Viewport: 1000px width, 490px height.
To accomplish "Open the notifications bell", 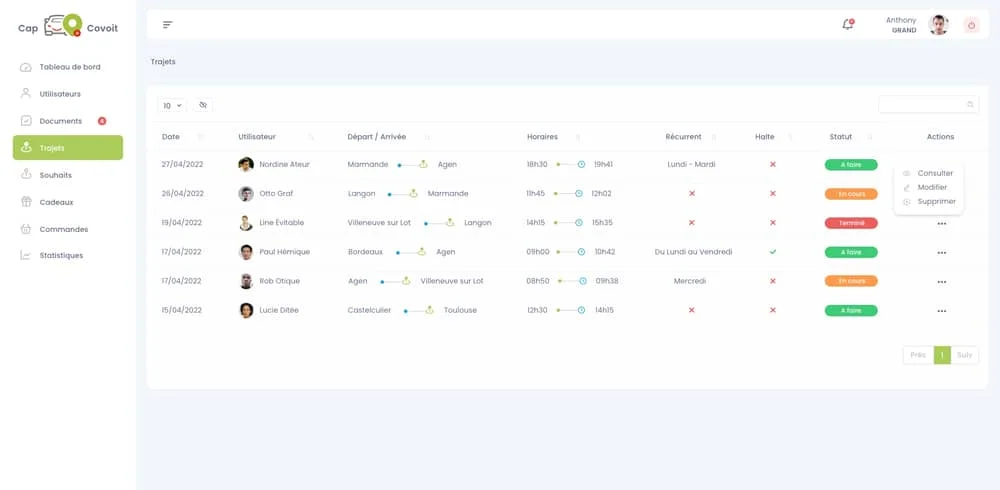I will 848,25.
